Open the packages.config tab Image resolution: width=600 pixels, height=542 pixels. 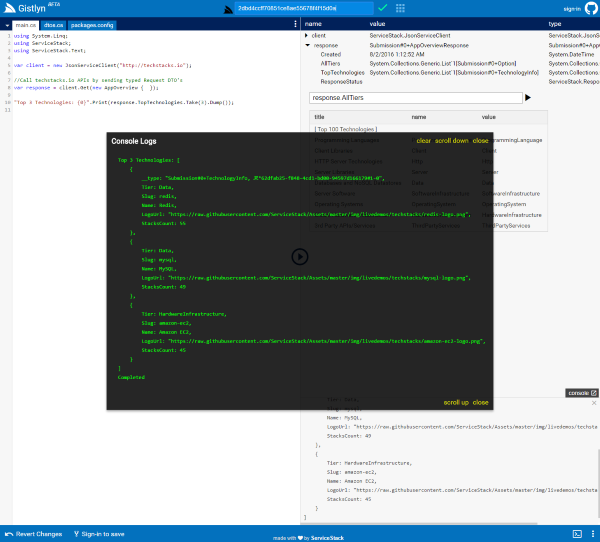92,25
